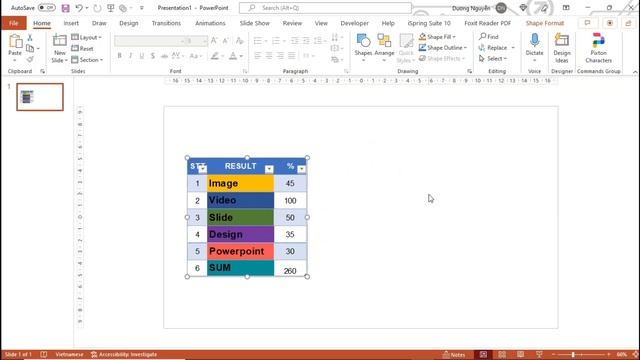Viewport: 640px width, 360px height.
Task: Decrease font size
Action: pos(225,40)
